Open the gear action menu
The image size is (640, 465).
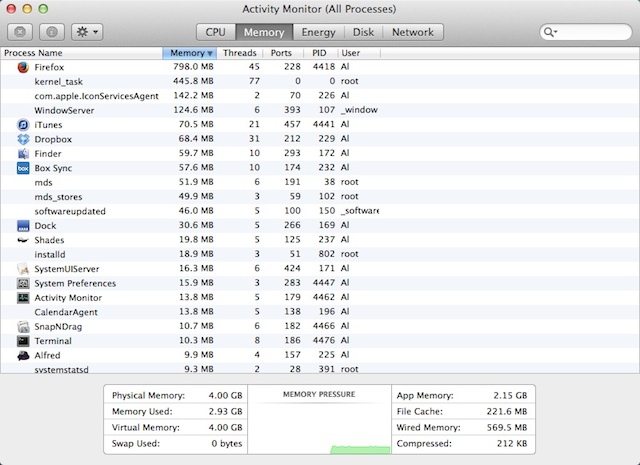point(87,32)
